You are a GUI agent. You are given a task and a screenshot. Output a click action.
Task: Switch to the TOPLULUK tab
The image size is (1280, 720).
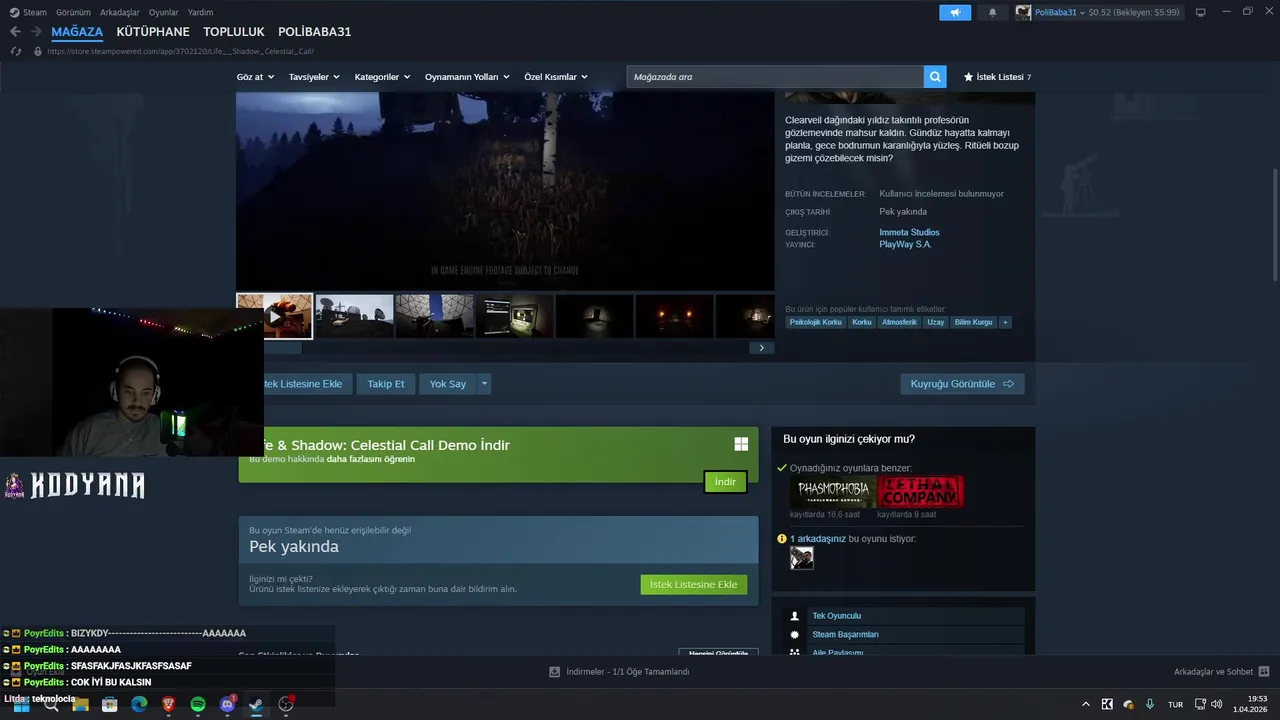point(234,32)
